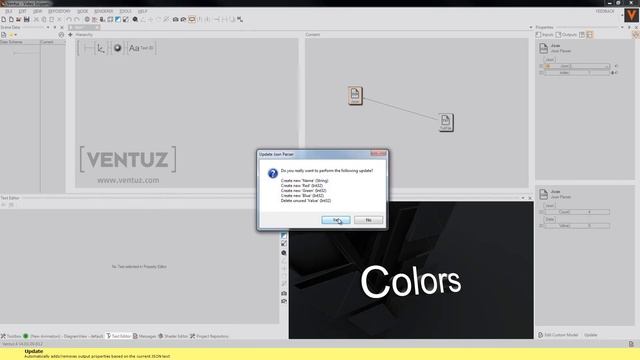Image resolution: width=640 pixels, height=360 pixels.
Task: Click the Undo toolbar icon
Action: tap(69, 19)
